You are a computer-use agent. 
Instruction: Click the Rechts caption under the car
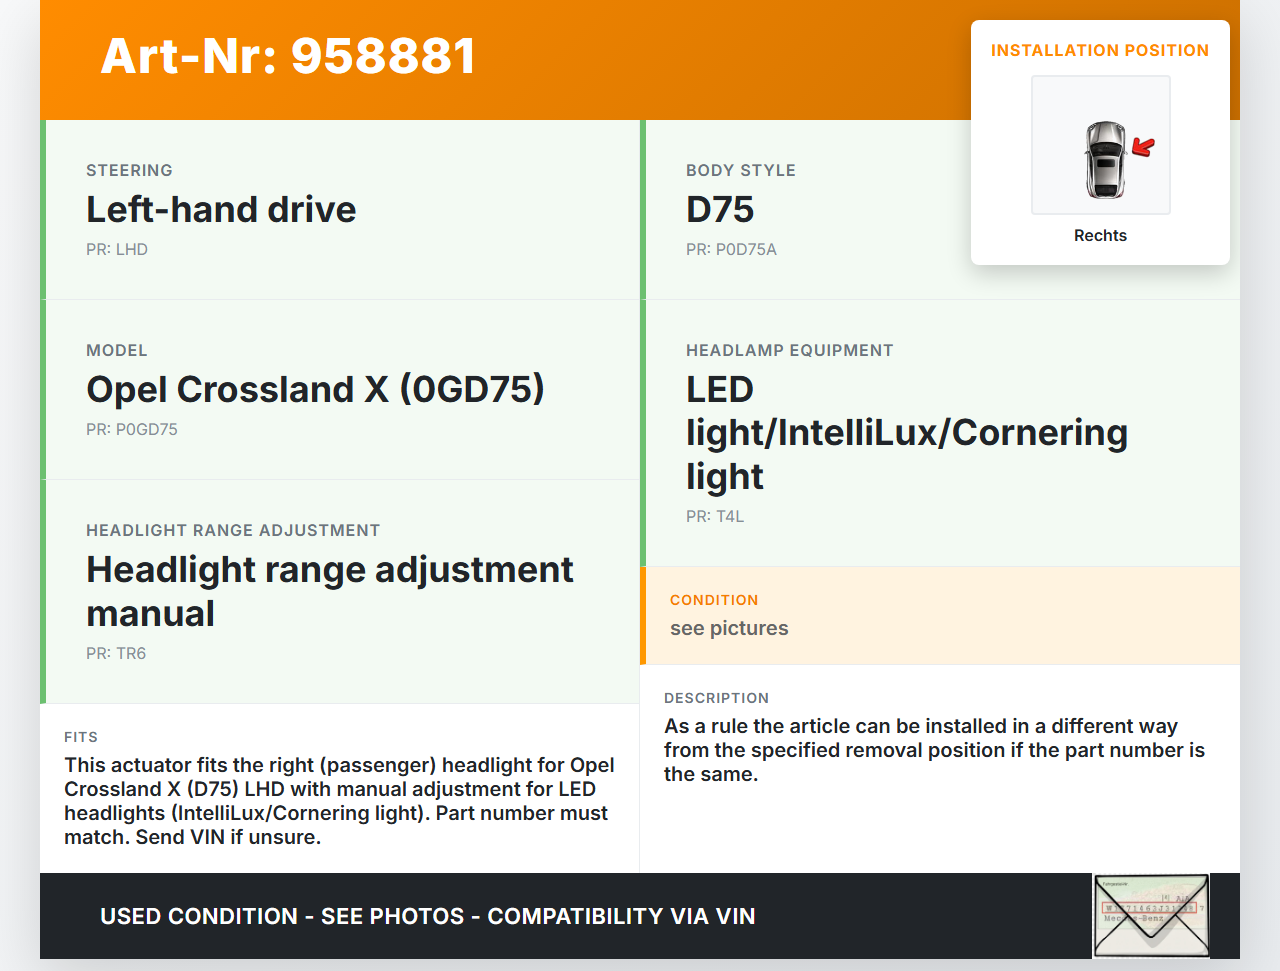(x=1100, y=235)
